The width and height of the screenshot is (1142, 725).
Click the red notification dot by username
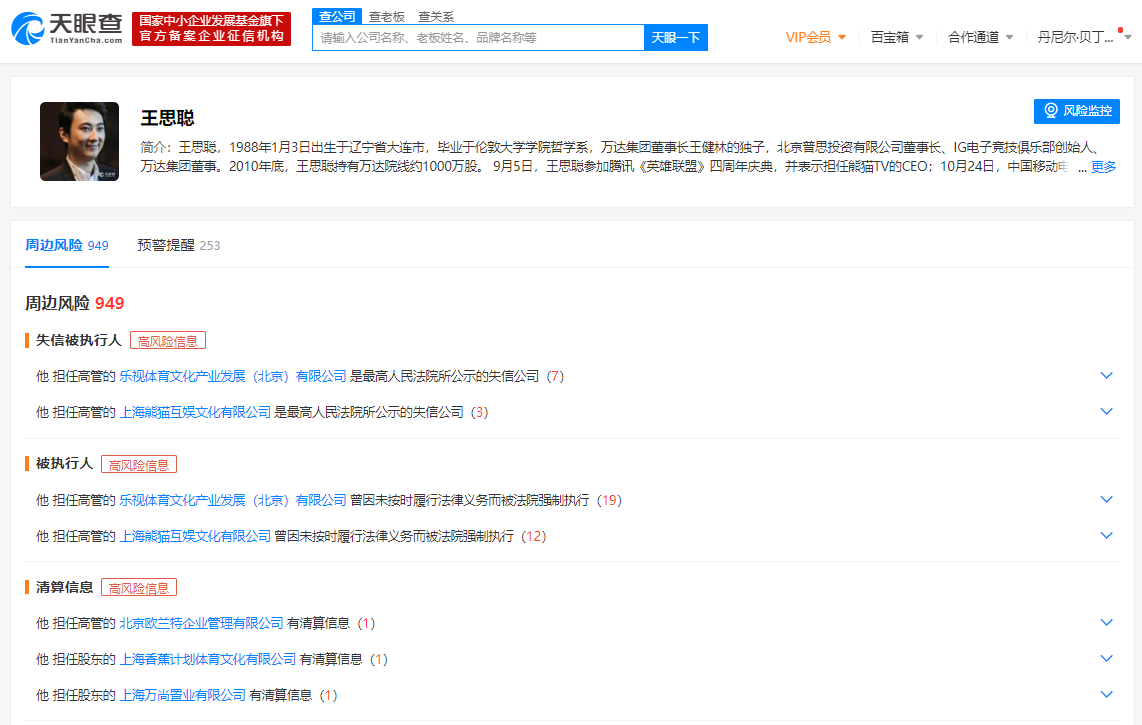coord(1120,31)
